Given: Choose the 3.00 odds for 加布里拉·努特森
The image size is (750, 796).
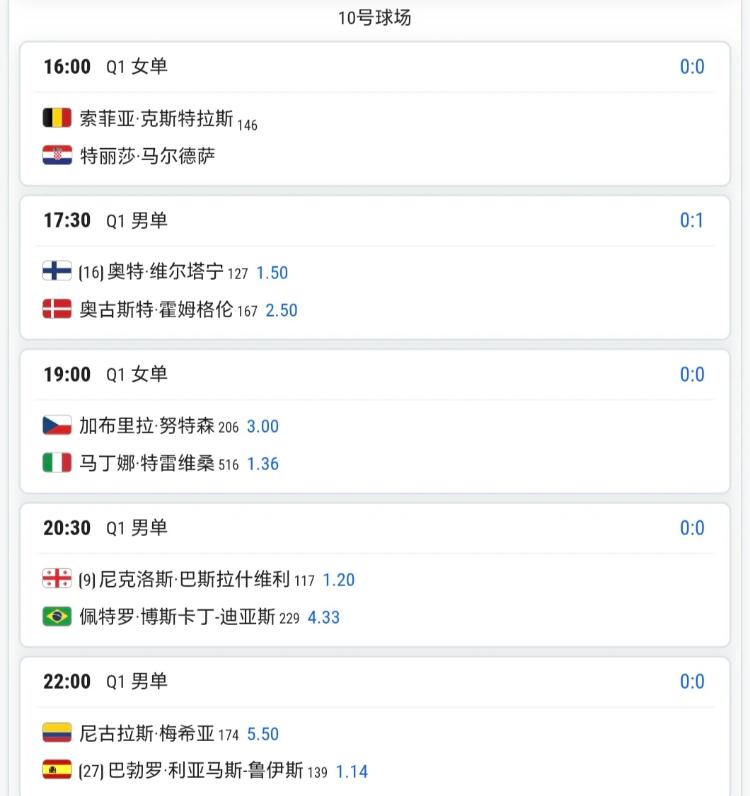Looking at the screenshot, I should pyautogui.click(x=263, y=426).
